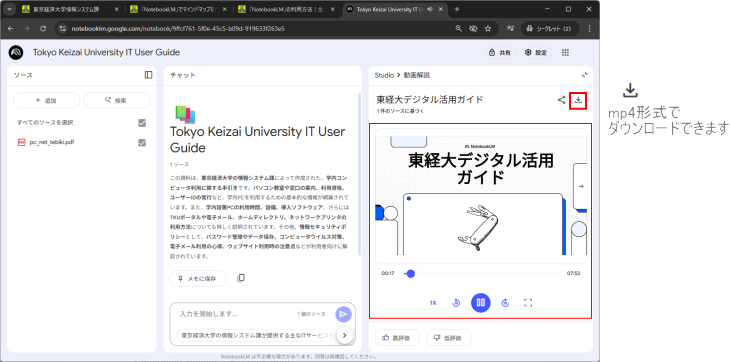Click the 東経大デジタル活用ガイド heading in Studio panel
Viewport: 730px width, 362px height.
coord(430,99)
